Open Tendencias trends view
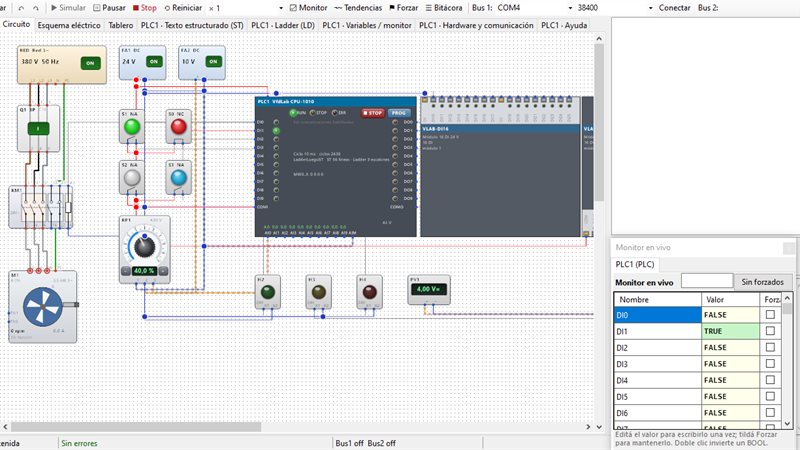 tap(358, 8)
